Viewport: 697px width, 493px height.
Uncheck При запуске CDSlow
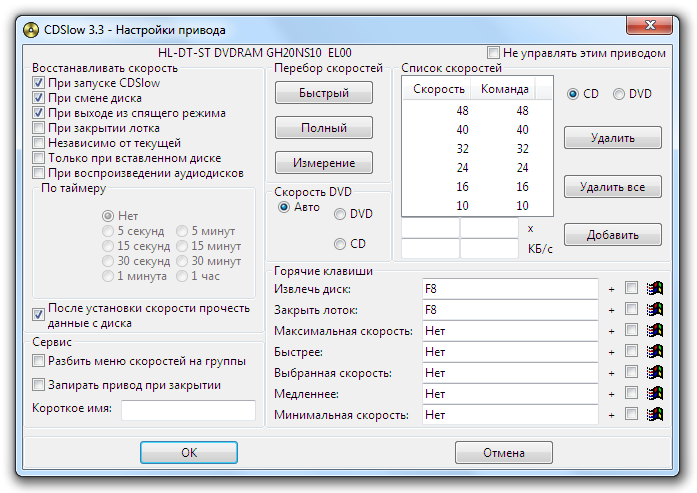[x=39, y=83]
